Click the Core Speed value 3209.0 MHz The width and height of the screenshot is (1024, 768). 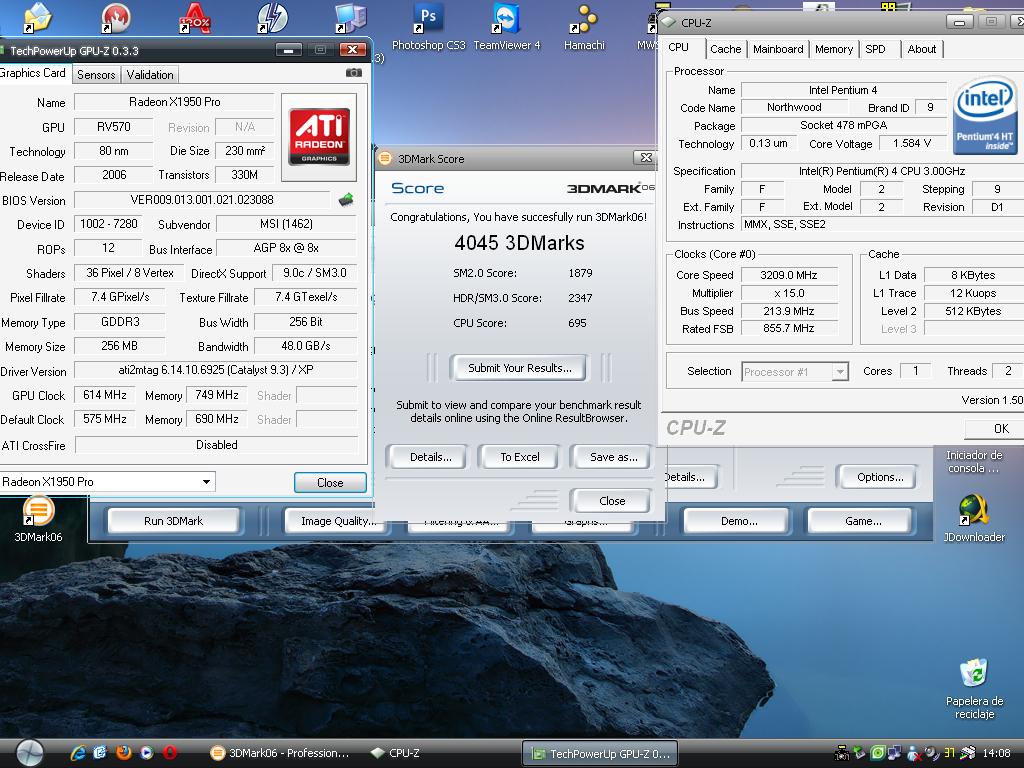point(788,275)
